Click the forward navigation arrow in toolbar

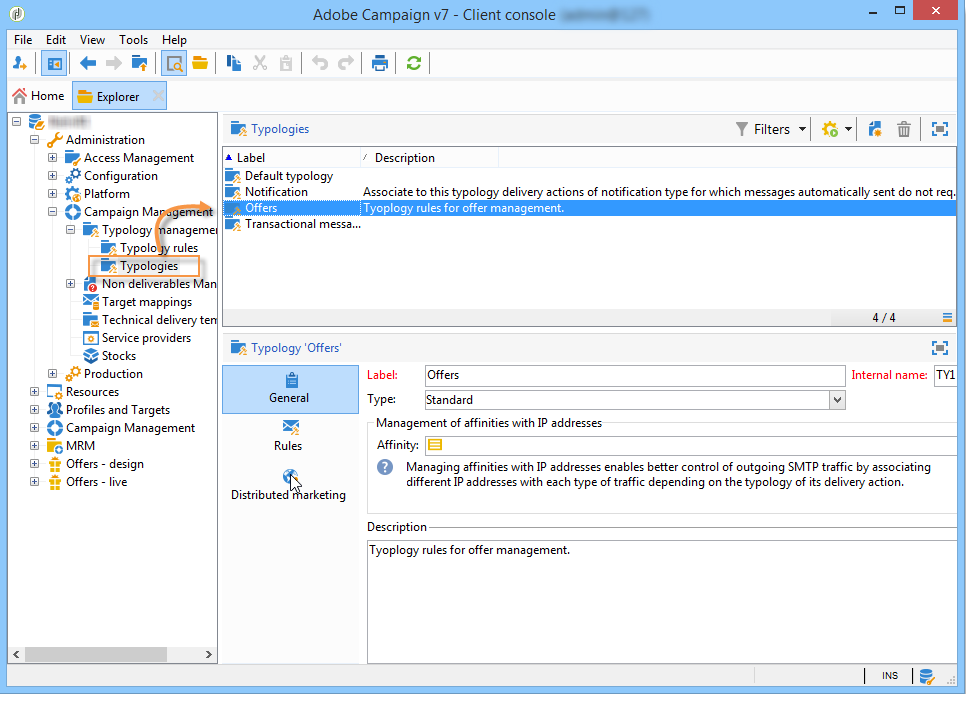click(114, 63)
